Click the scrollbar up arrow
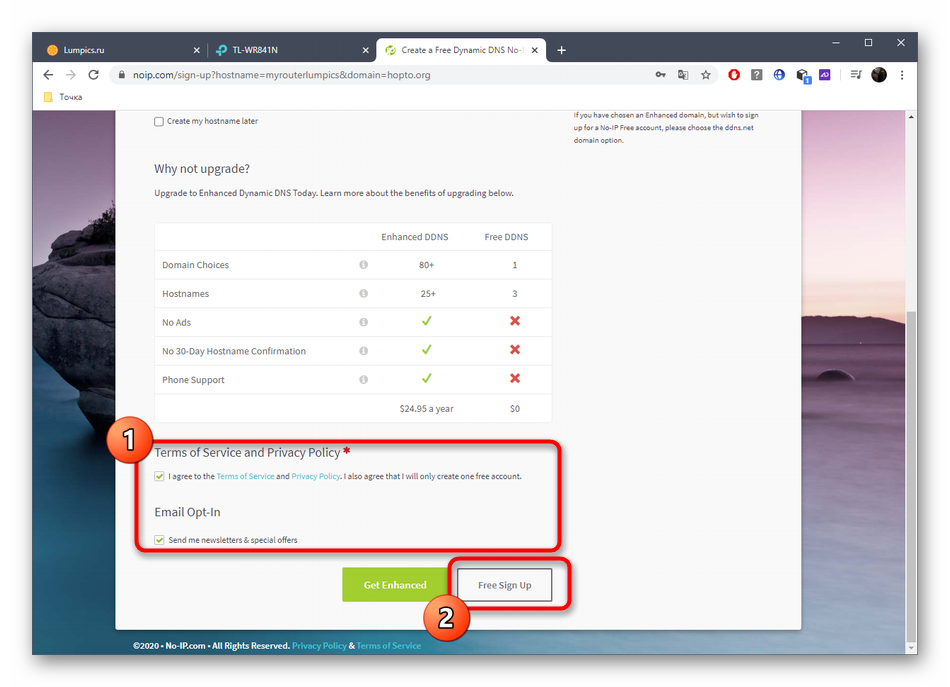 pyautogui.click(x=911, y=116)
